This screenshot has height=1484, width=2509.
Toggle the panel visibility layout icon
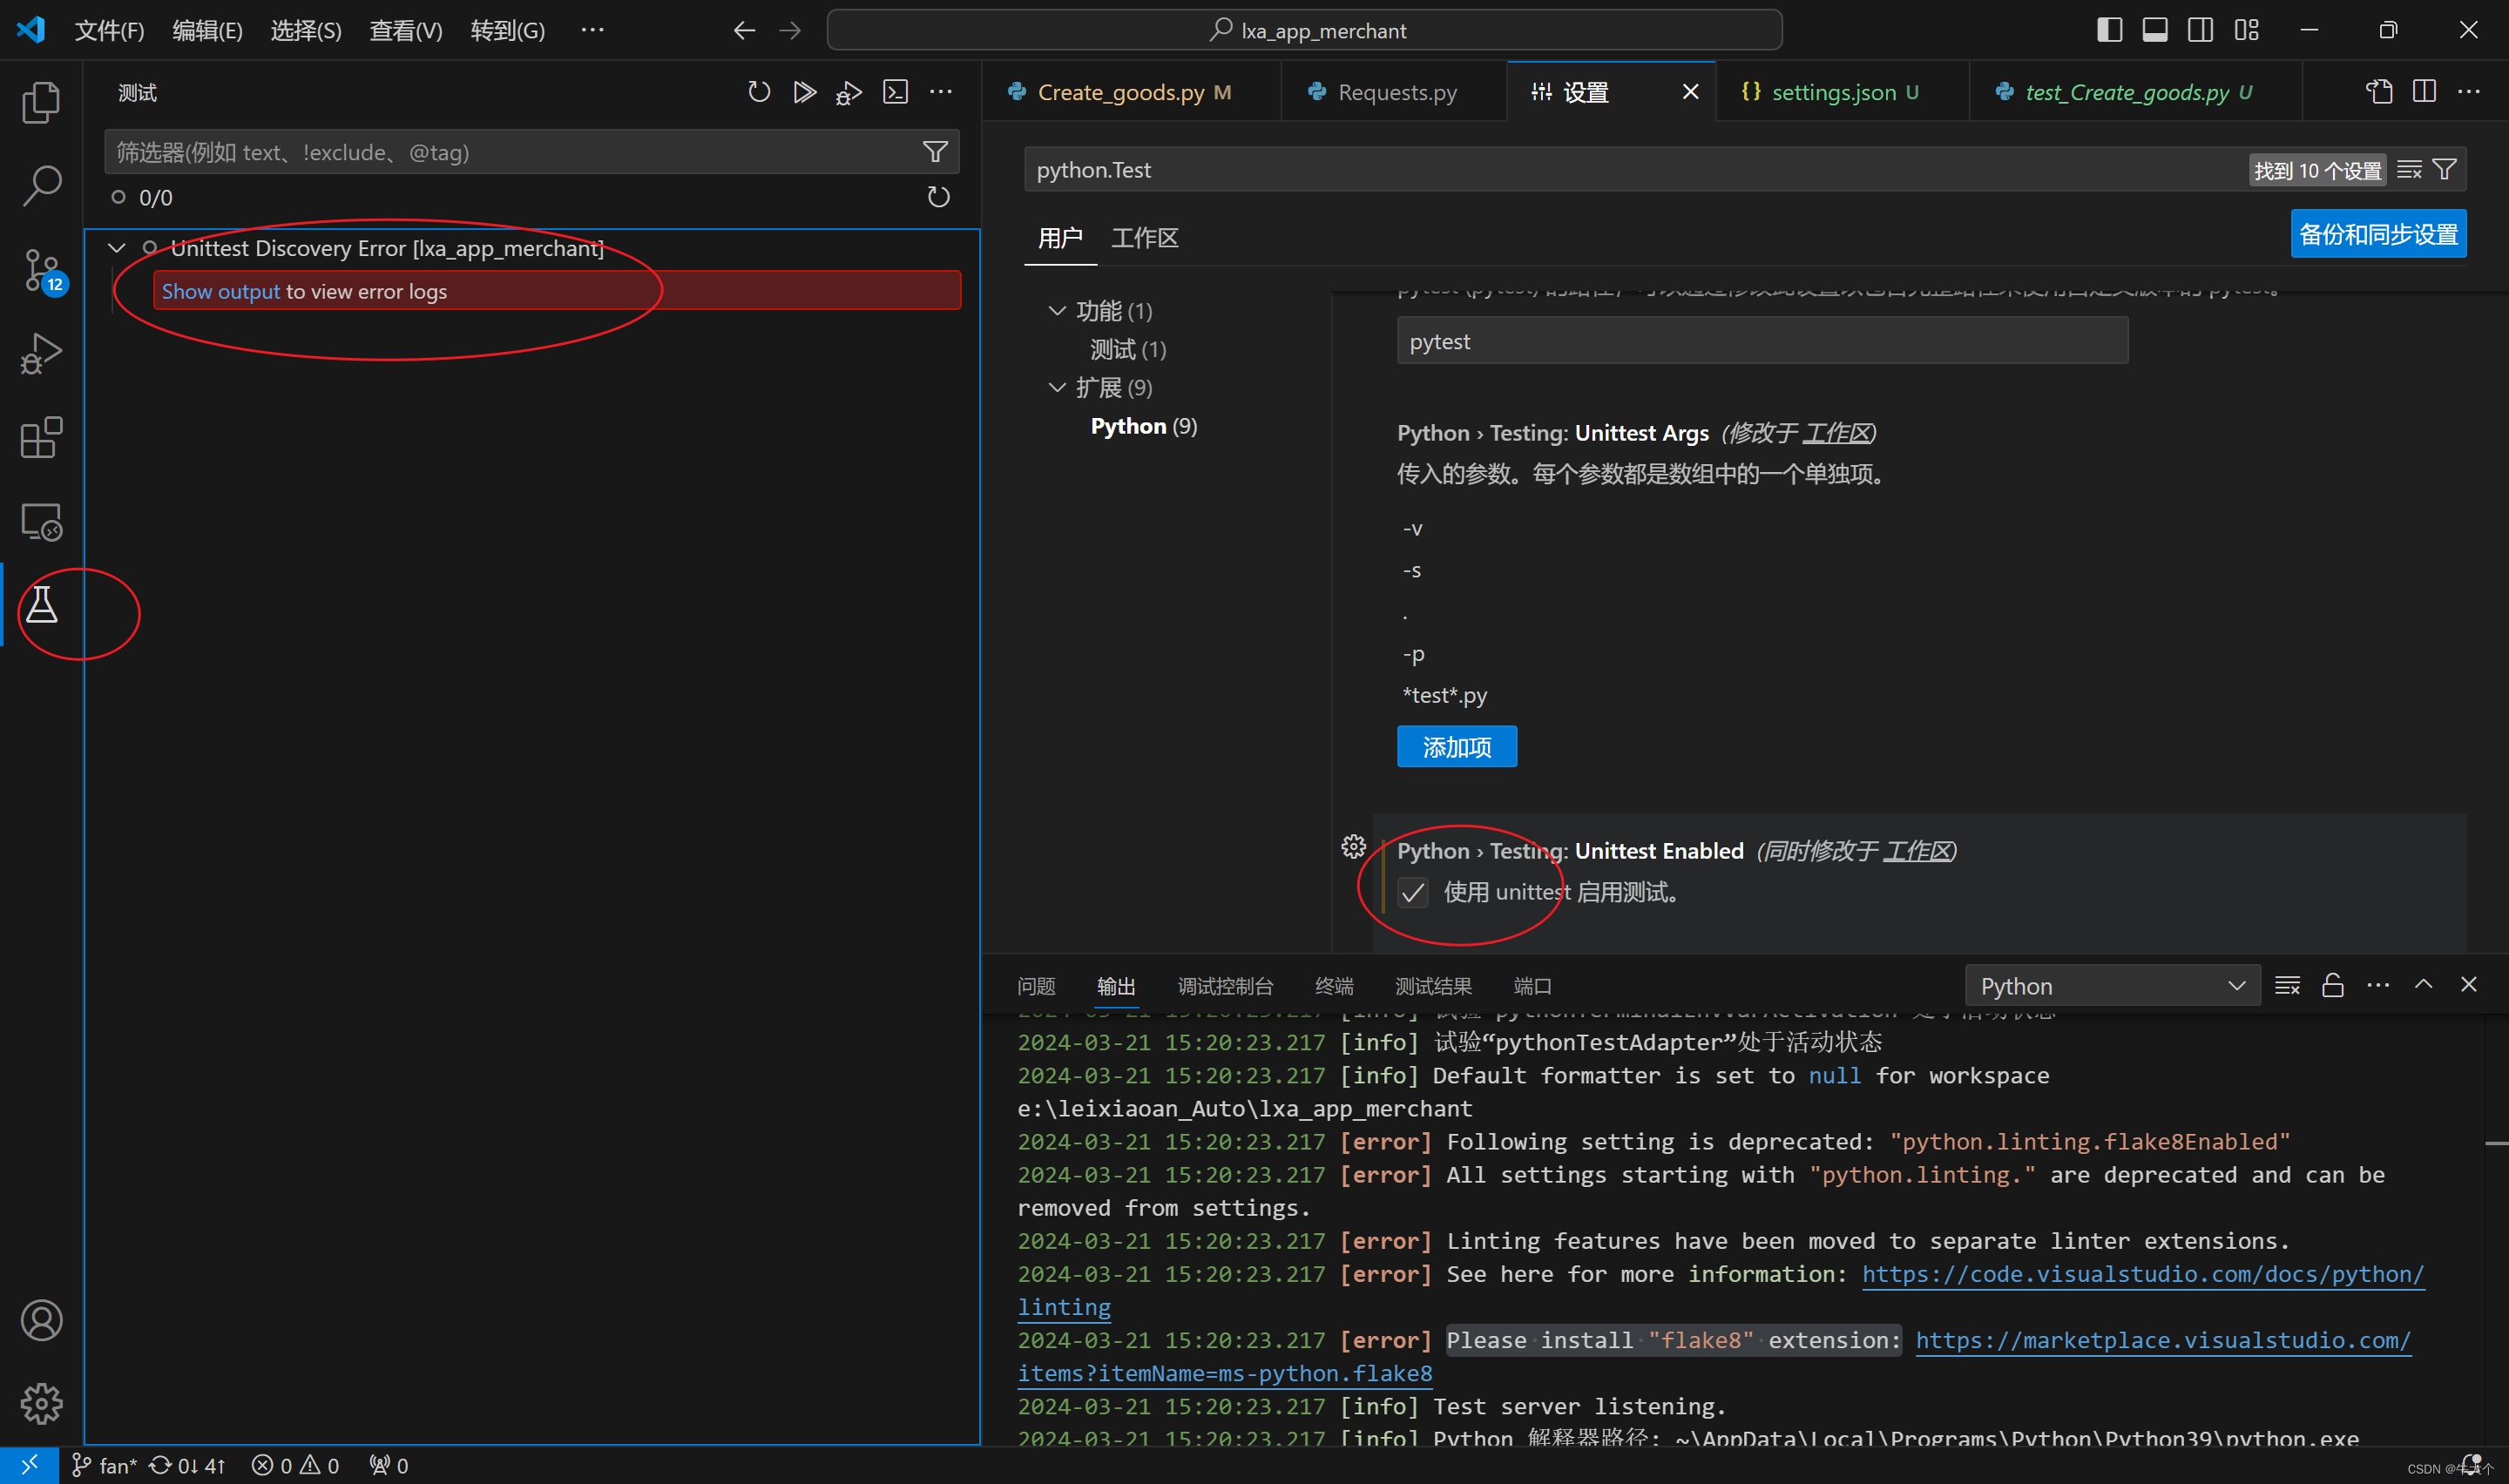point(2154,30)
